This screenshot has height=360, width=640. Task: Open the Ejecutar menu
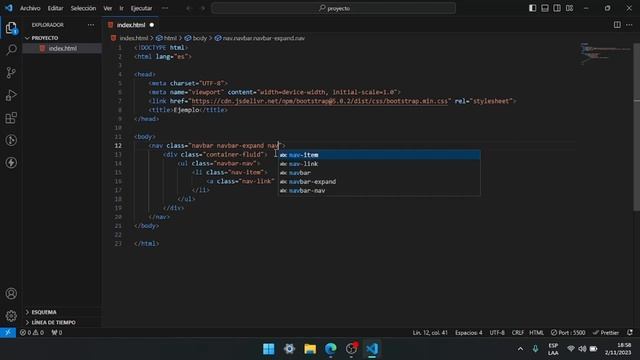[141, 8]
